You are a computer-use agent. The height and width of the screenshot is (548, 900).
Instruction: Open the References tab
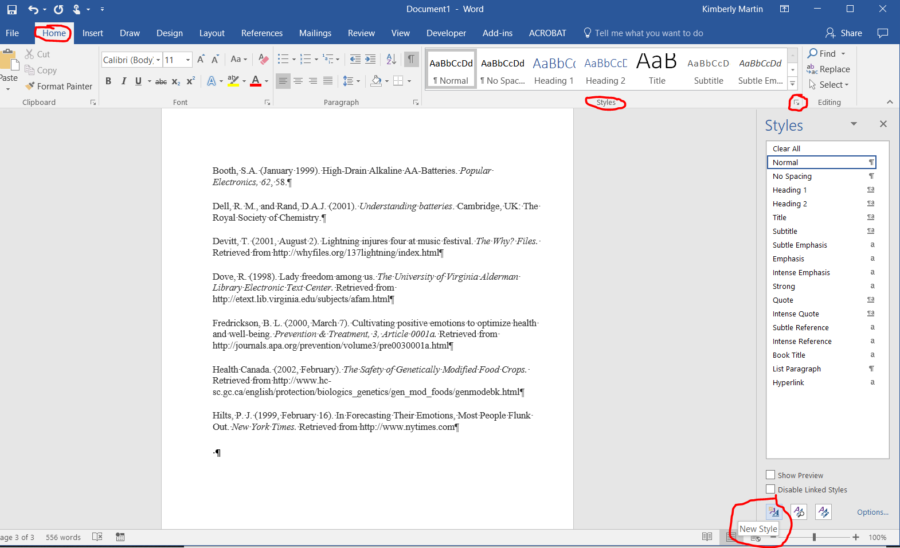[x=262, y=33]
